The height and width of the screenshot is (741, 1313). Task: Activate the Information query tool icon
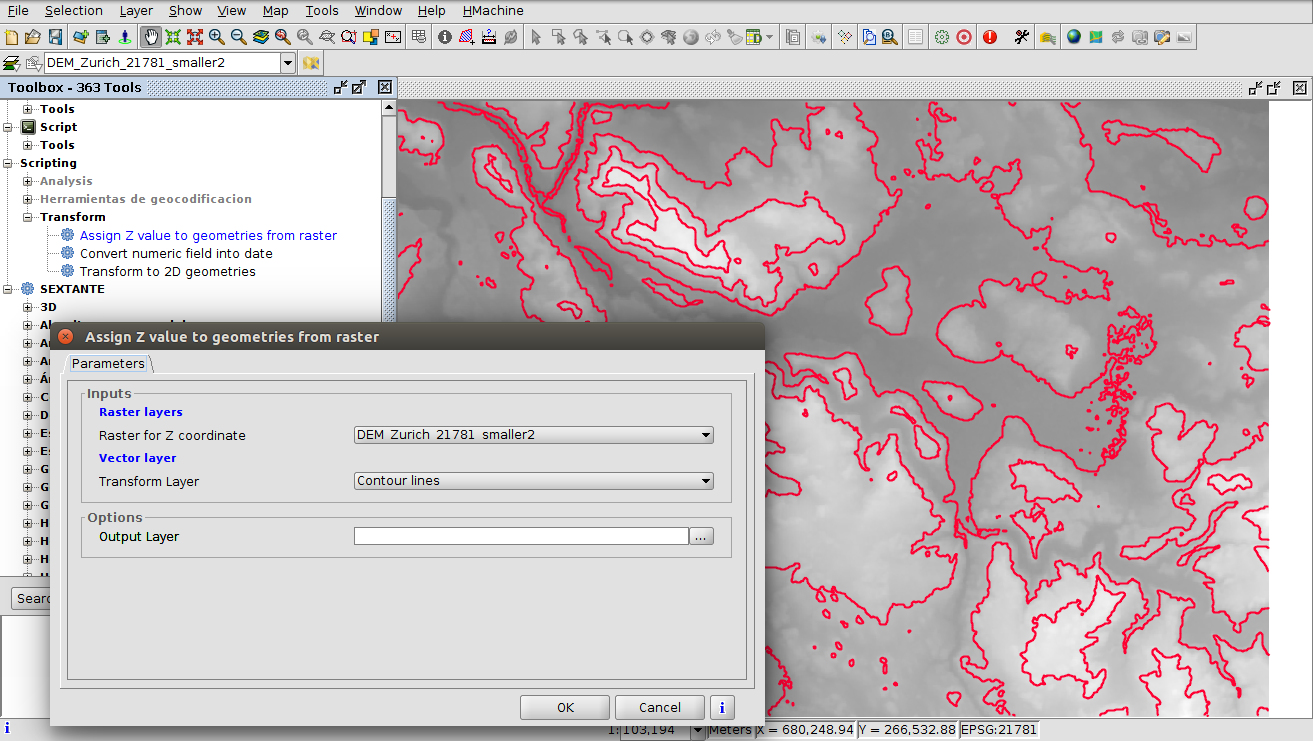[x=445, y=37]
